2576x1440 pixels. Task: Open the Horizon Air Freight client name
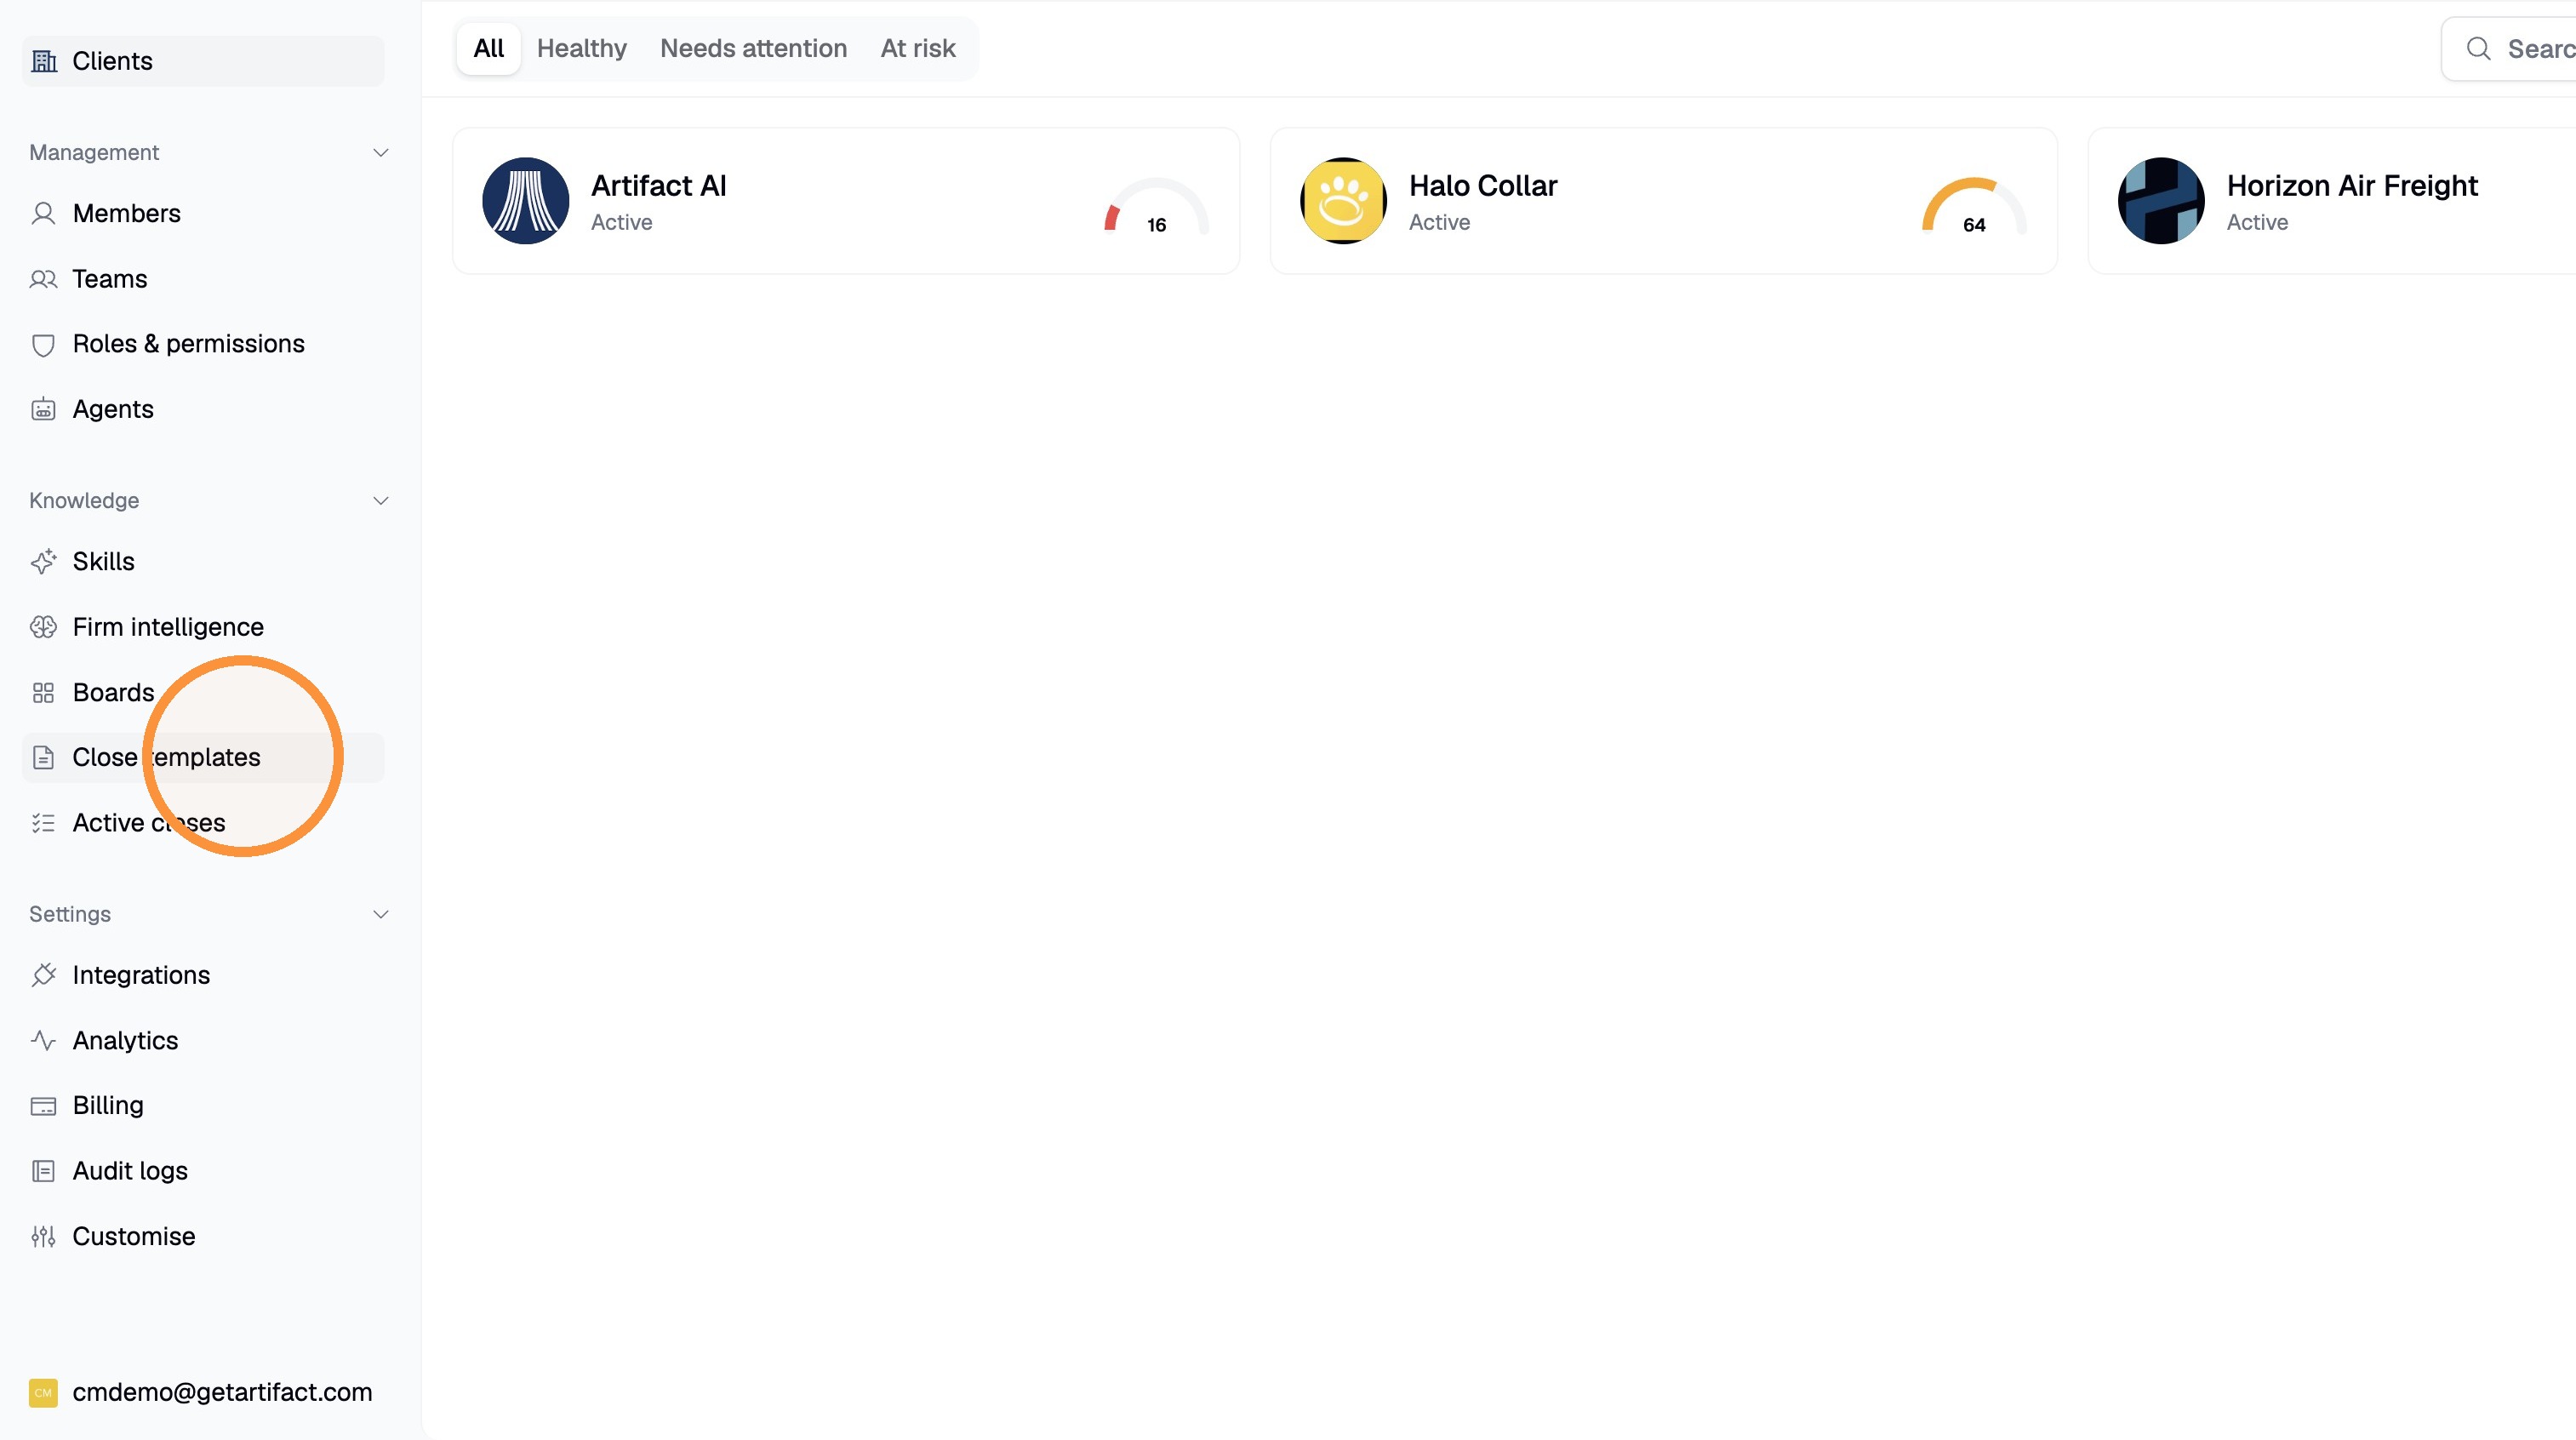coord(2352,186)
